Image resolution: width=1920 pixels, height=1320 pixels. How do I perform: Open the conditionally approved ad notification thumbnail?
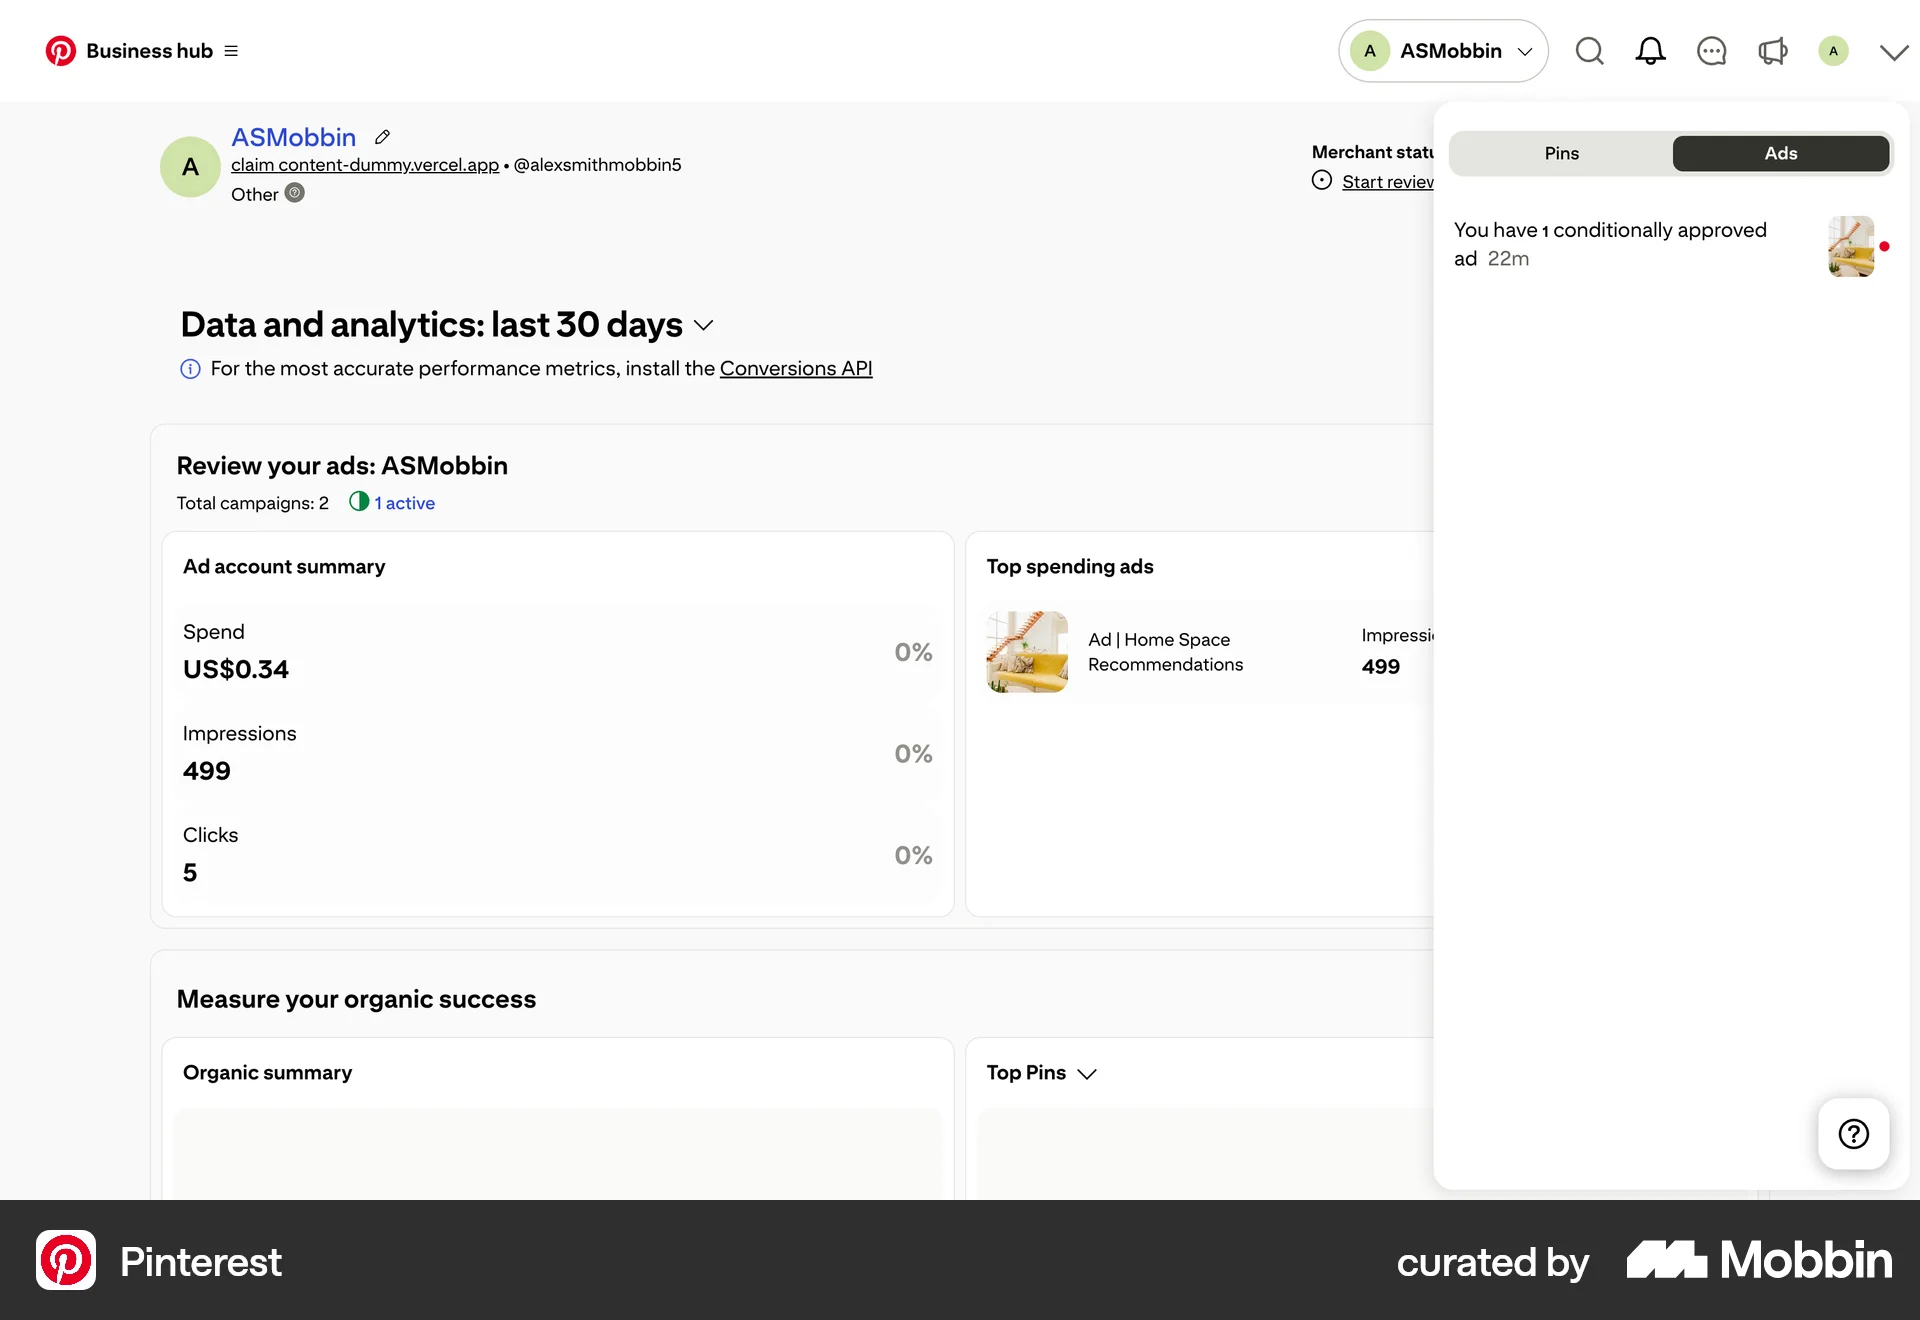click(x=1850, y=246)
